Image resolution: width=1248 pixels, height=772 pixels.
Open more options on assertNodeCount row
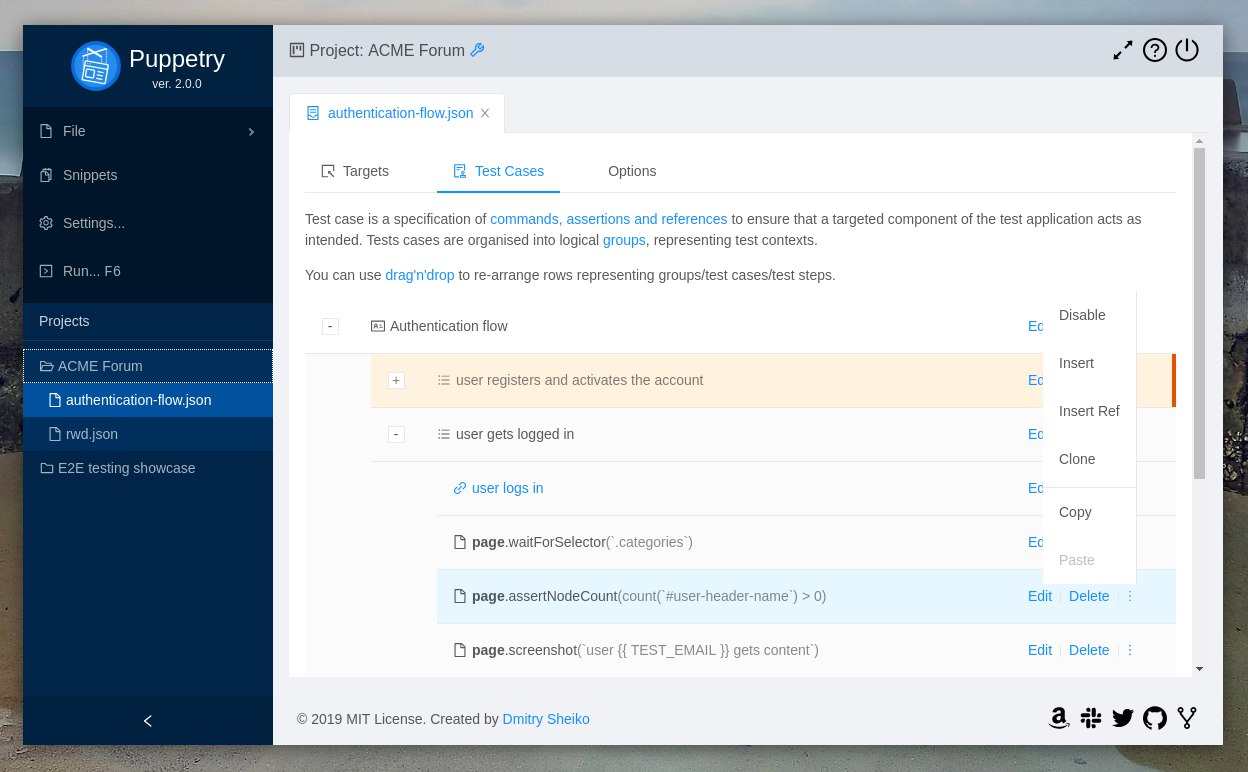click(x=1130, y=596)
